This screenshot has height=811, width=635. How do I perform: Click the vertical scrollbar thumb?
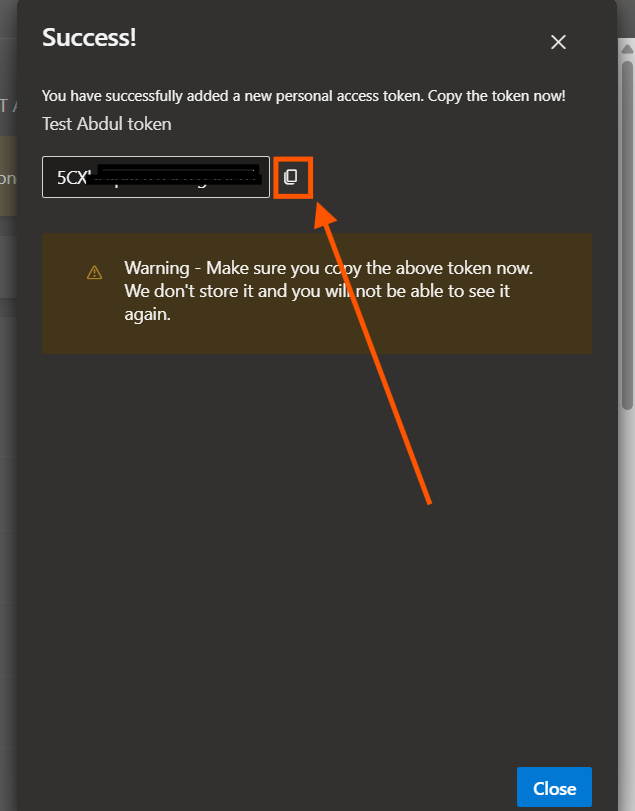point(627,235)
